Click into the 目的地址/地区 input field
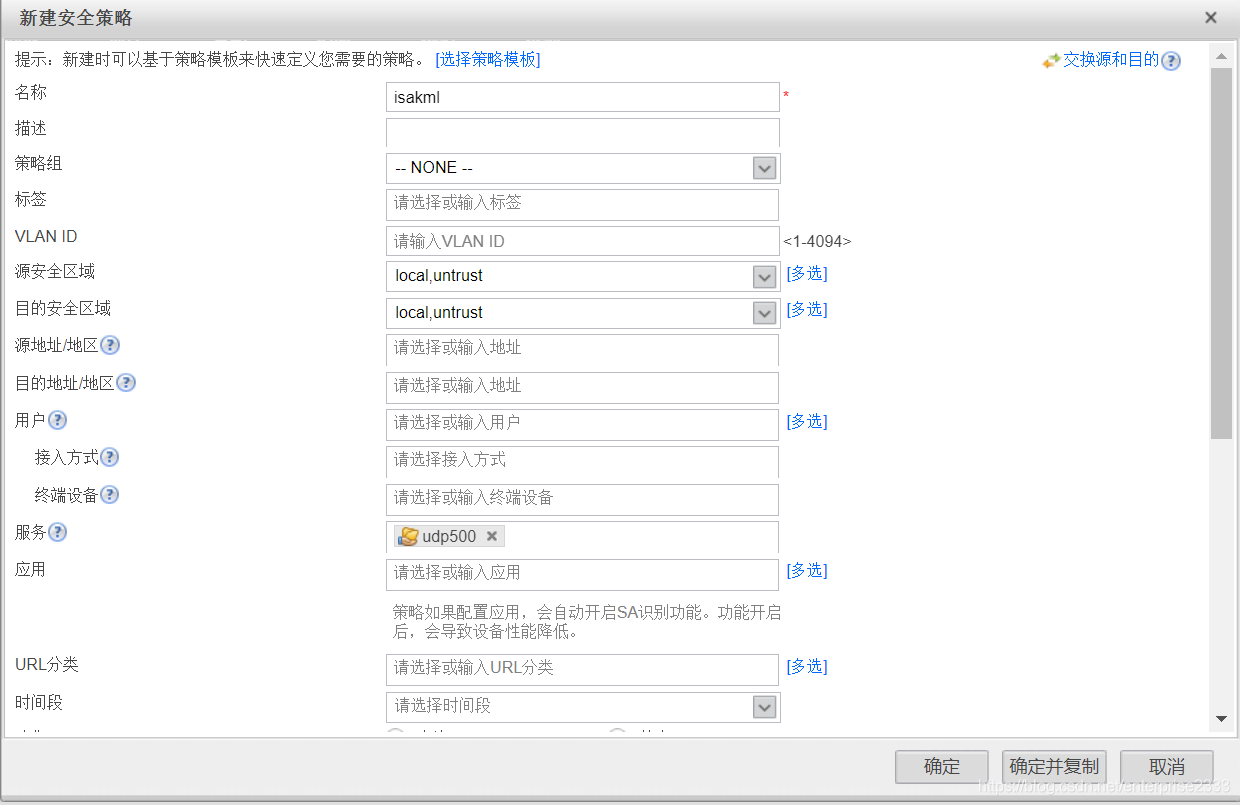 [583, 388]
